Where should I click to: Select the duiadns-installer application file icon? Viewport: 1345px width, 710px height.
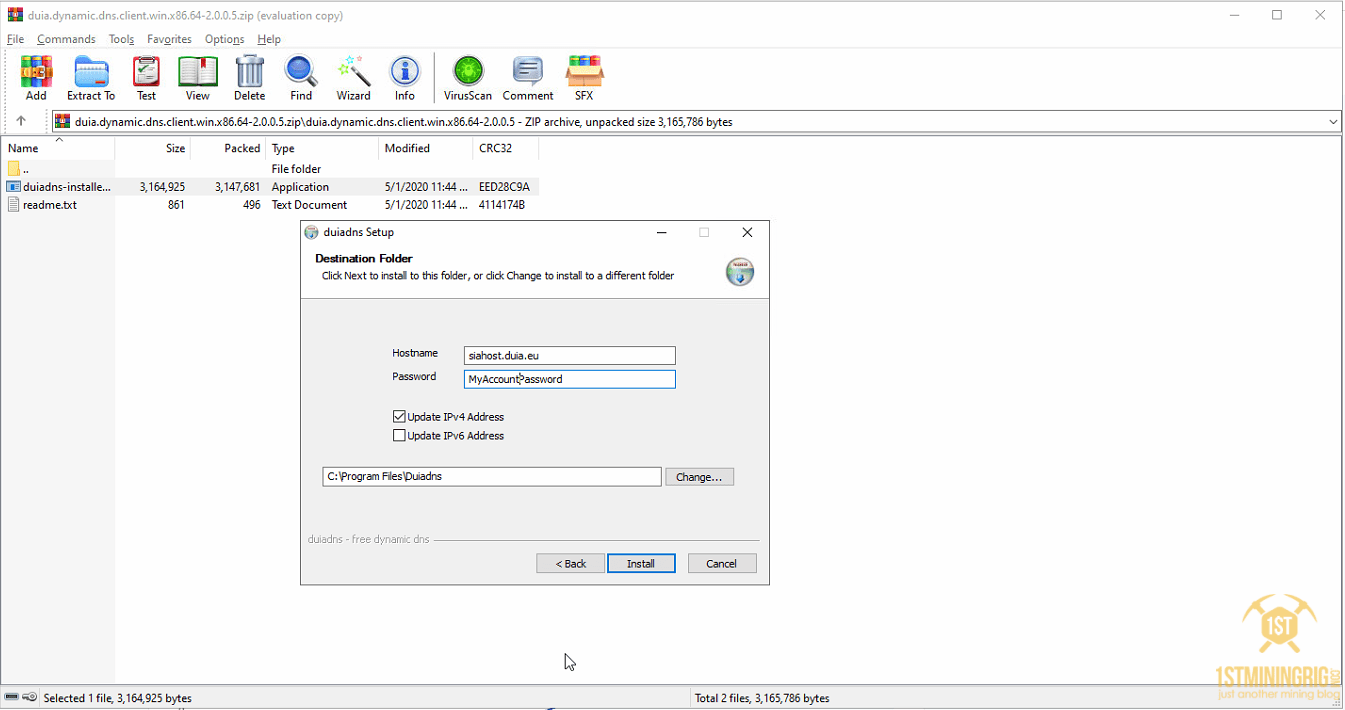click(14, 187)
